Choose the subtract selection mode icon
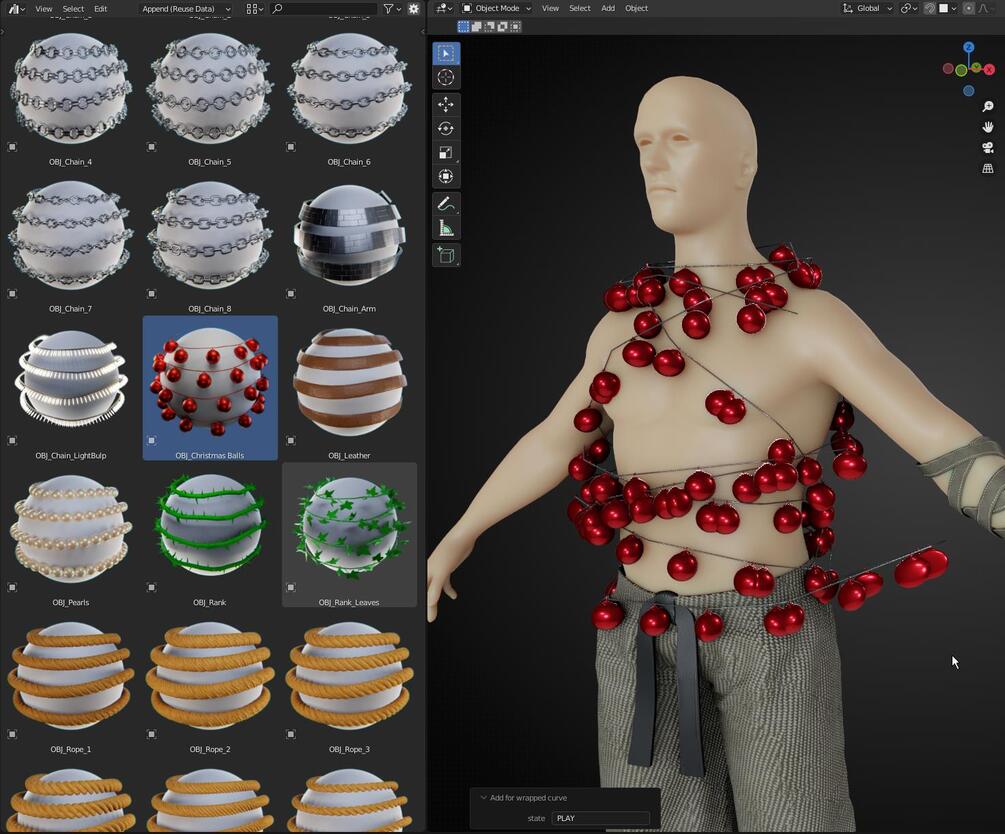This screenshot has height=834, width=1005. point(490,26)
